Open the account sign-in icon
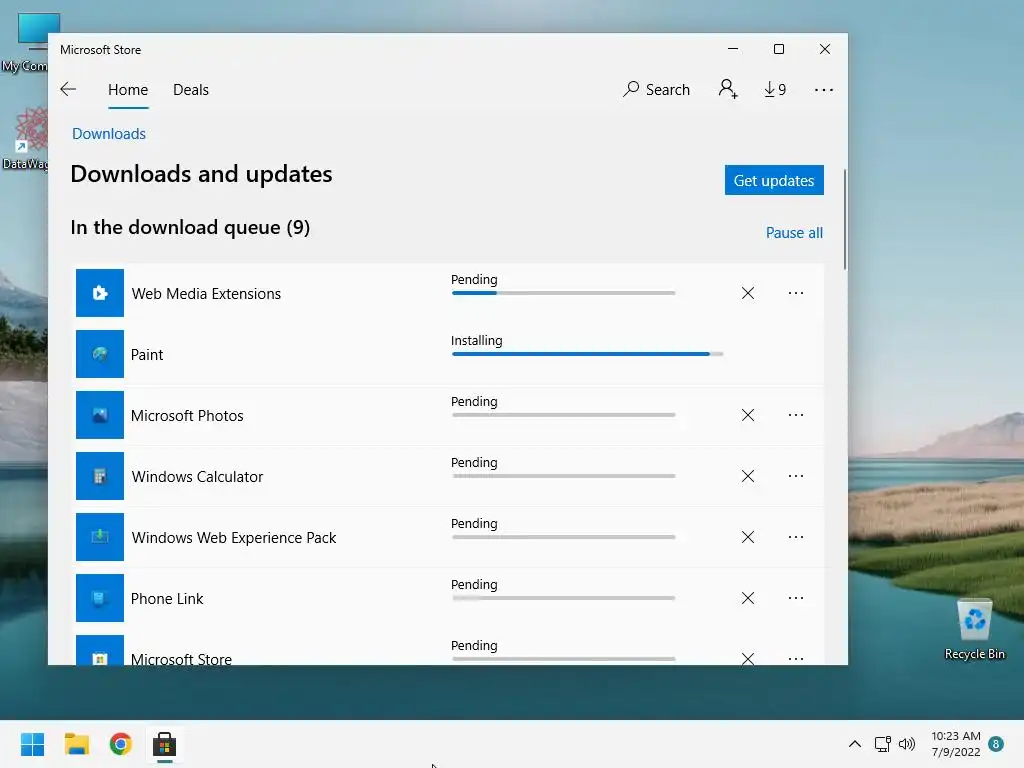This screenshot has width=1024, height=768. pos(728,89)
